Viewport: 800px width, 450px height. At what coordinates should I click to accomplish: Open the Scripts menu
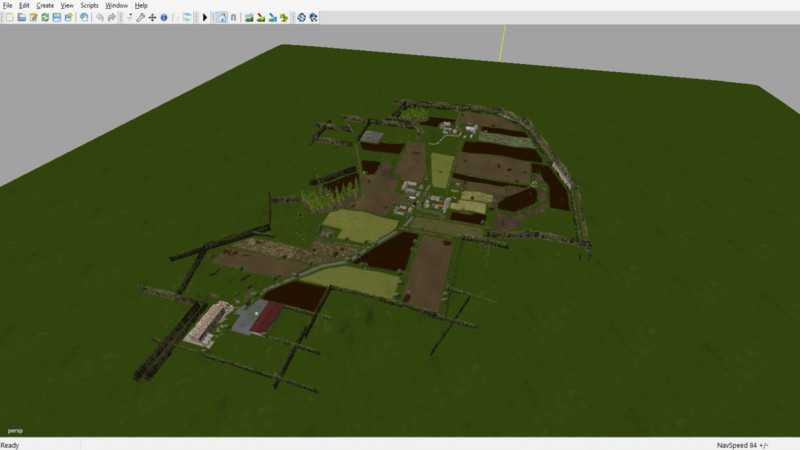[x=90, y=5]
